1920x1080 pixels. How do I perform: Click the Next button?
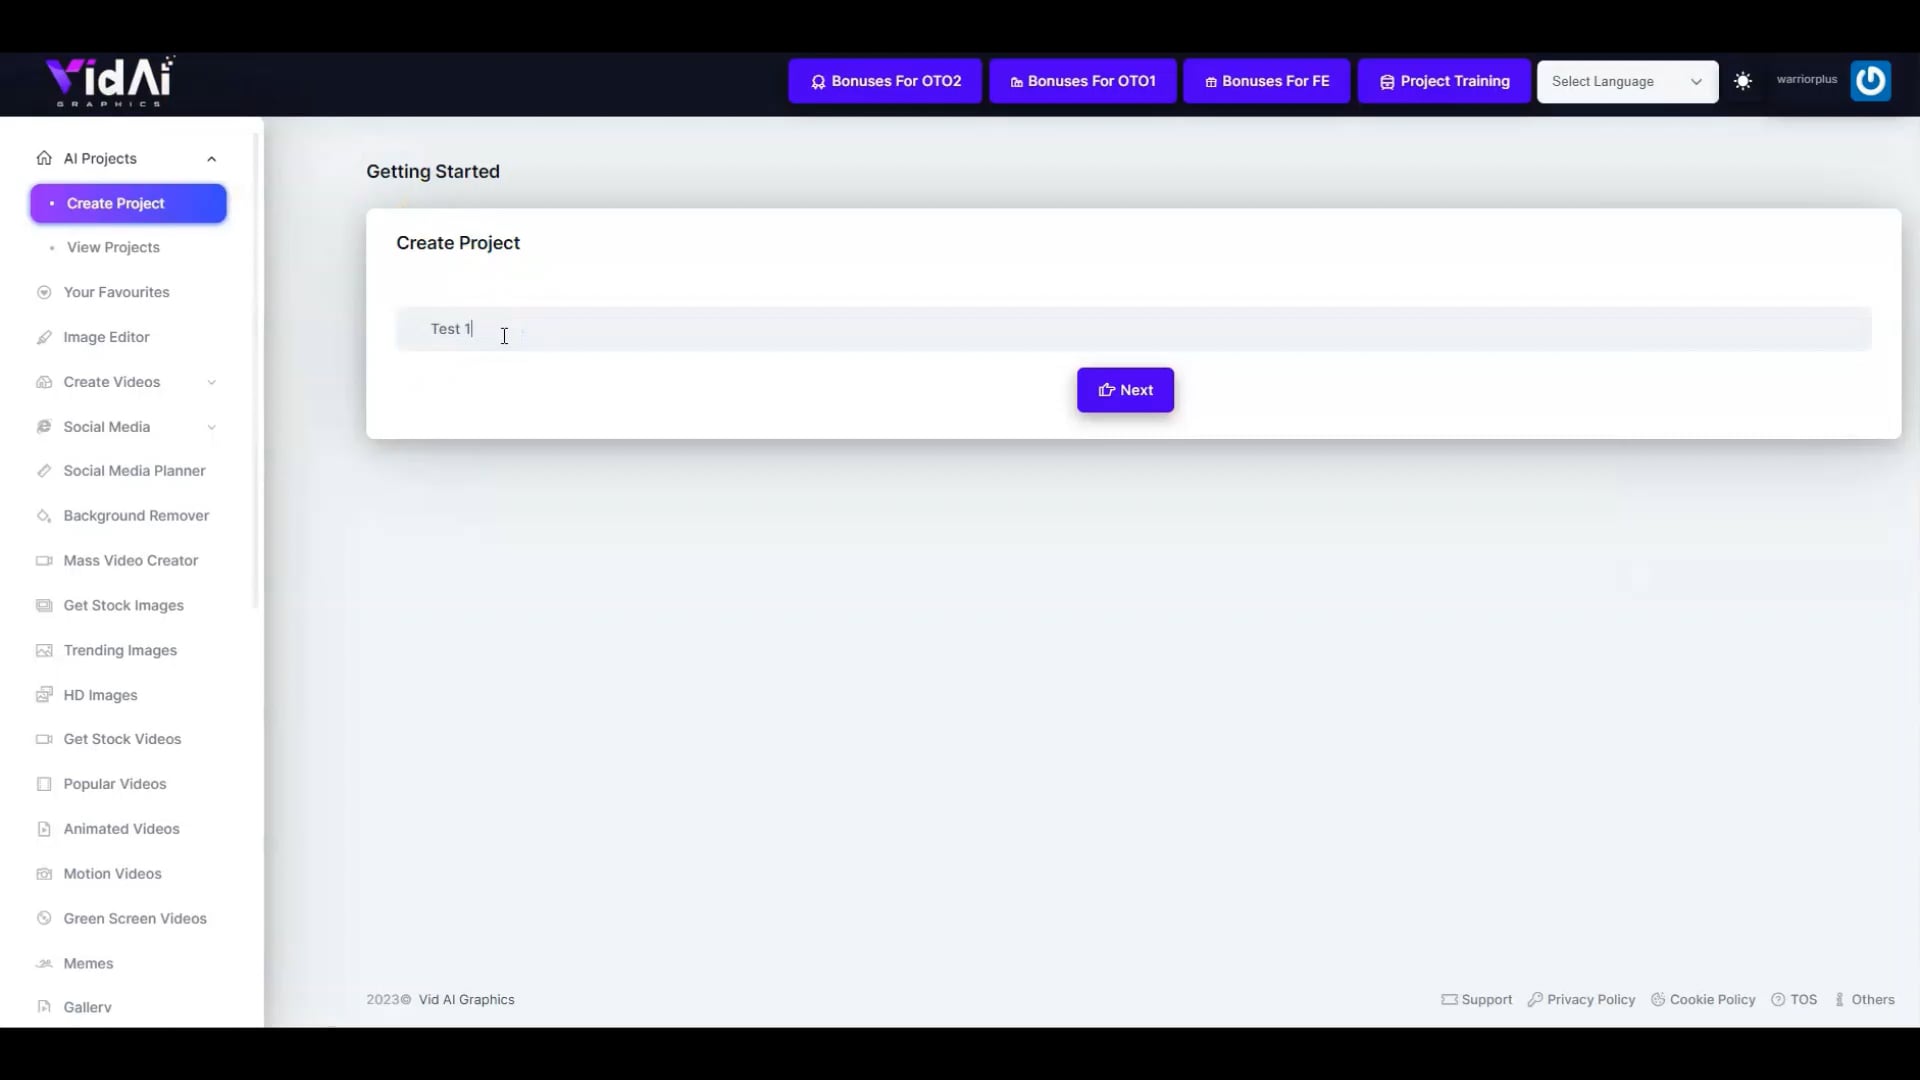point(1125,390)
